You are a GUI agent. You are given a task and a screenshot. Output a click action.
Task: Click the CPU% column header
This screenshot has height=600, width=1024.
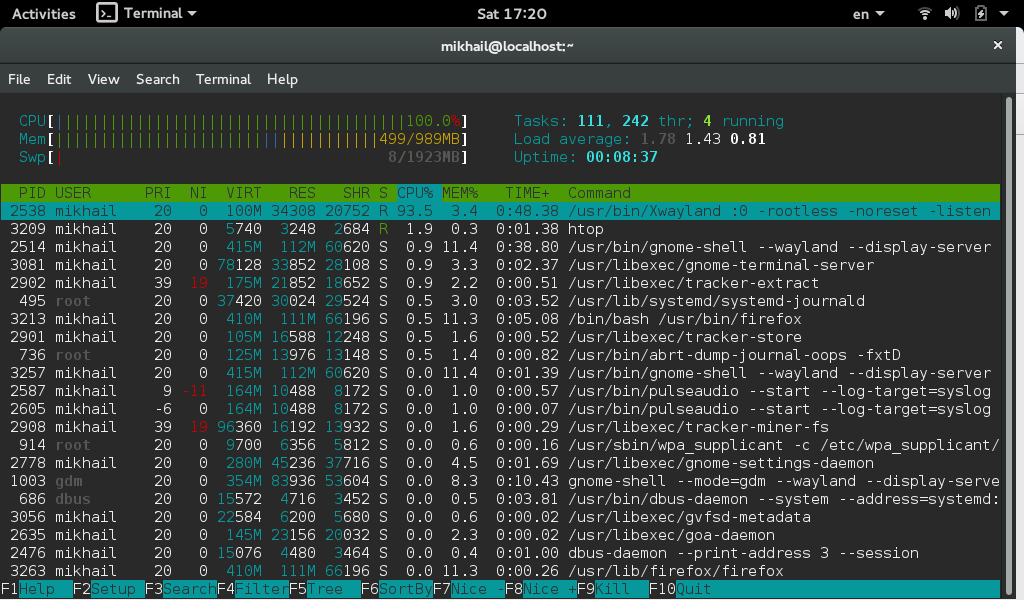pyautogui.click(x=415, y=192)
